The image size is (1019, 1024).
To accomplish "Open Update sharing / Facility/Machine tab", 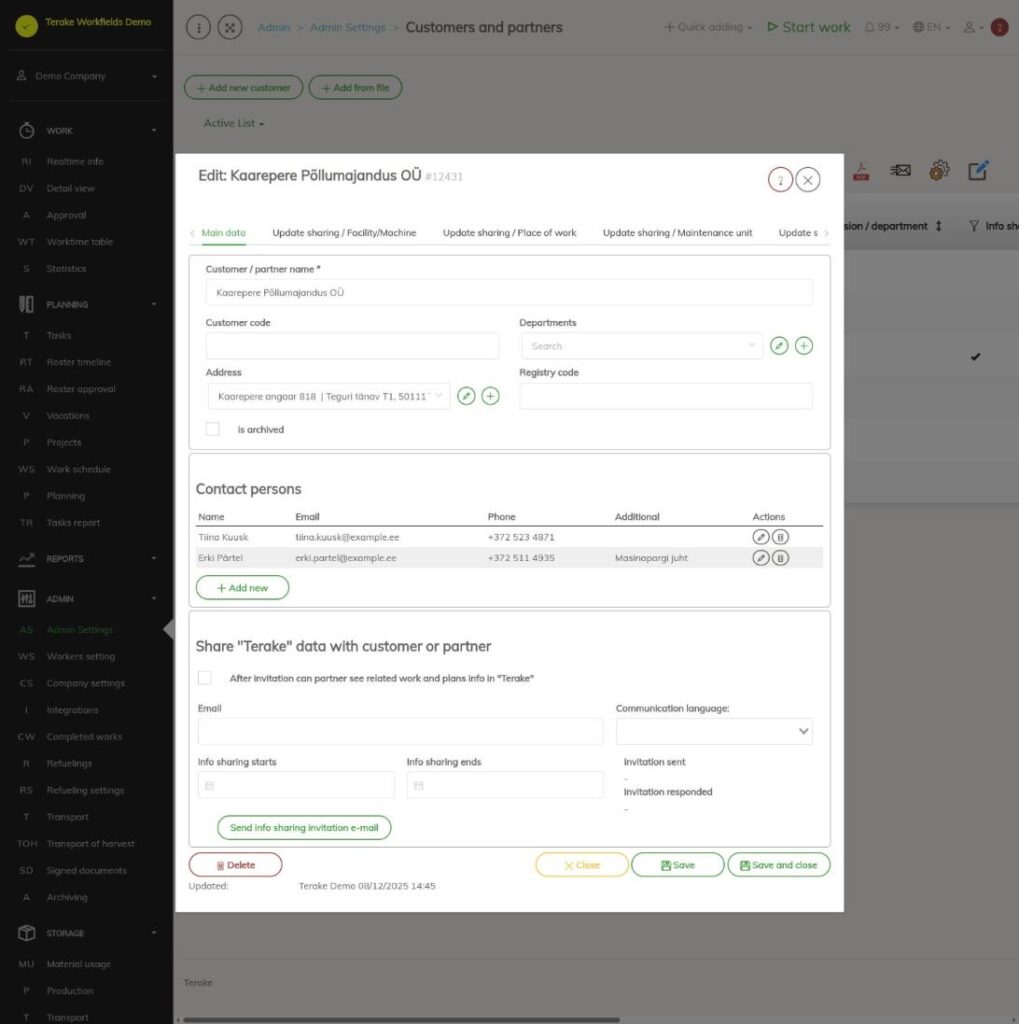I will (x=344, y=232).
